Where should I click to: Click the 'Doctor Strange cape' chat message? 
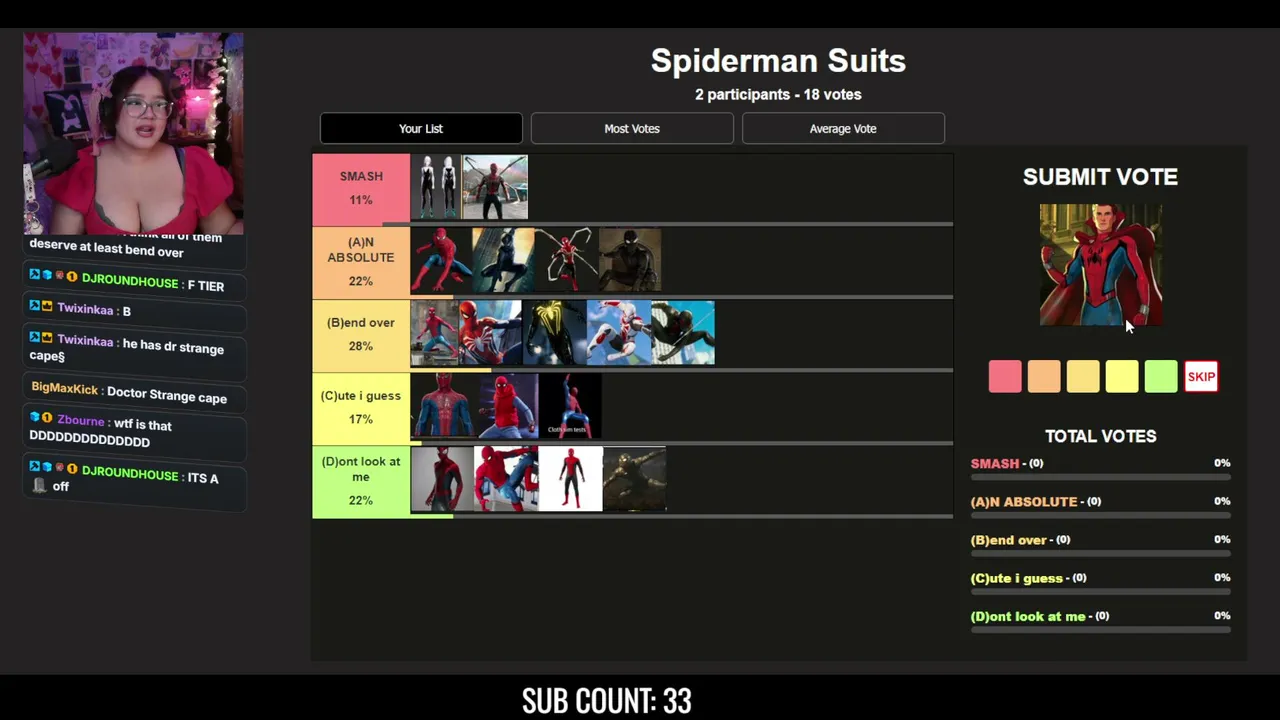(167, 396)
